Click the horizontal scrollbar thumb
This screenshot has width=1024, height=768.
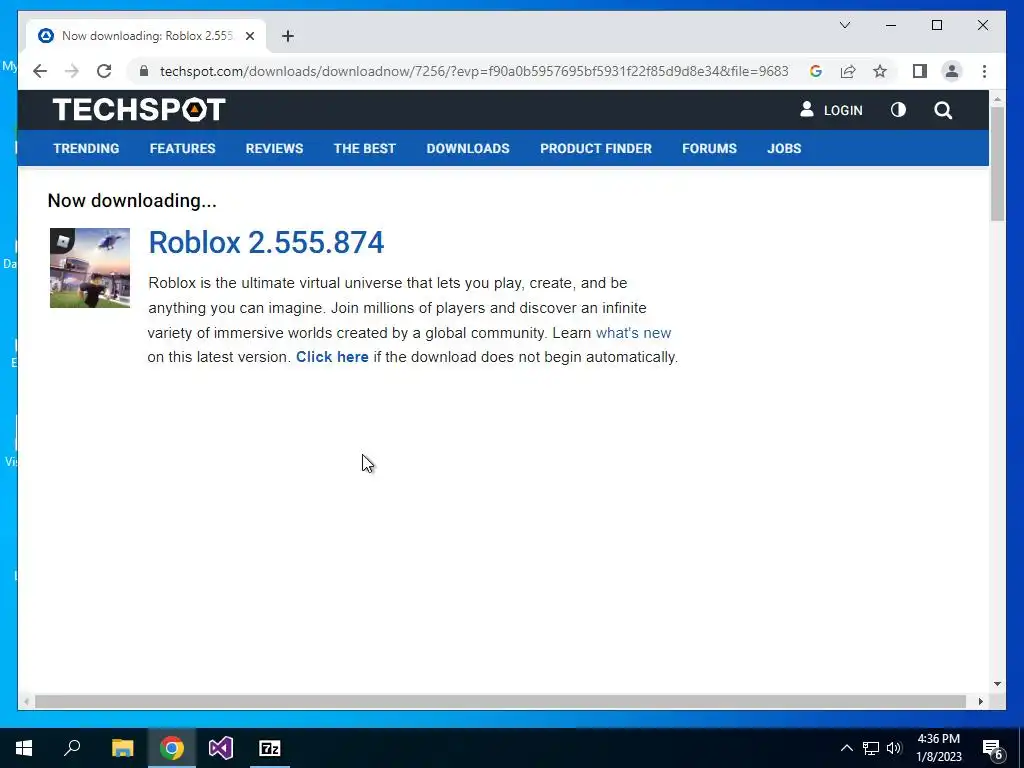coord(500,701)
